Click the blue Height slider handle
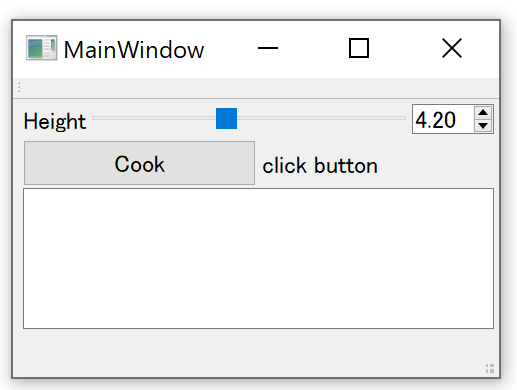 point(226,118)
